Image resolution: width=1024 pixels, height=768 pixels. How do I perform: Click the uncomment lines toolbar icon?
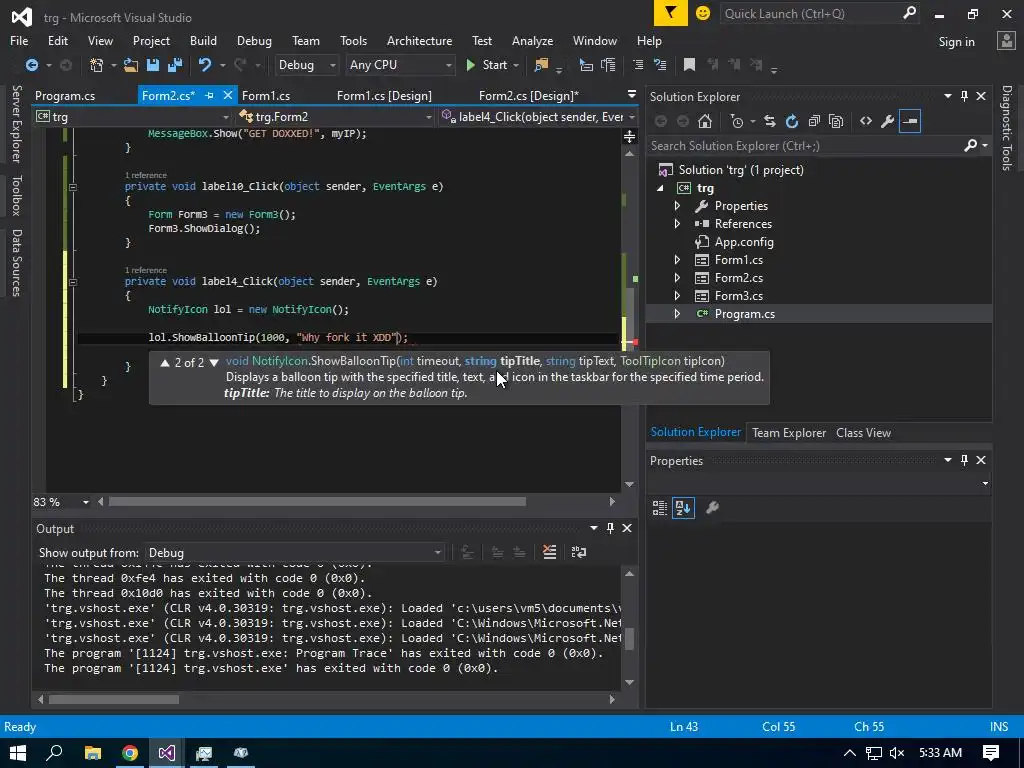(x=660, y=65)
